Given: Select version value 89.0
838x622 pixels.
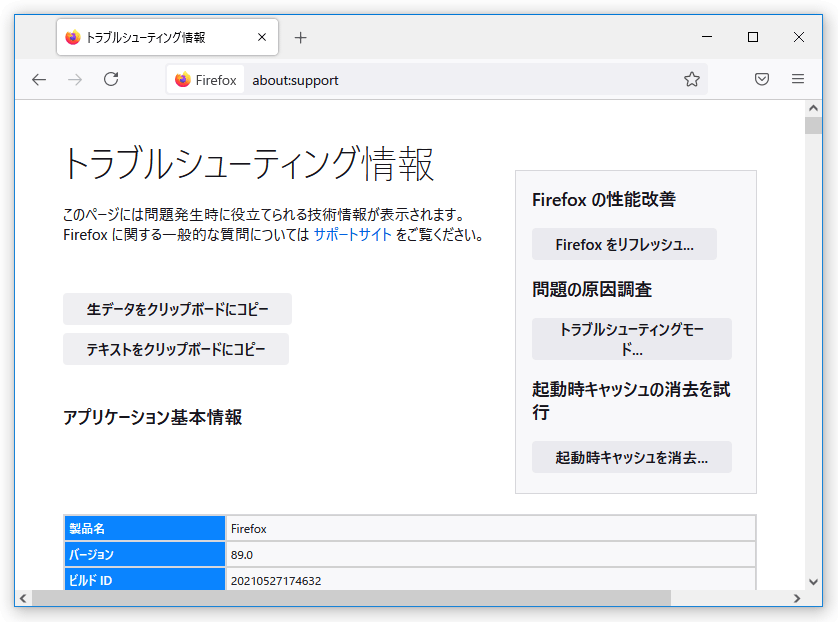Looking at the screenshot, I should [x=491, y=554].
